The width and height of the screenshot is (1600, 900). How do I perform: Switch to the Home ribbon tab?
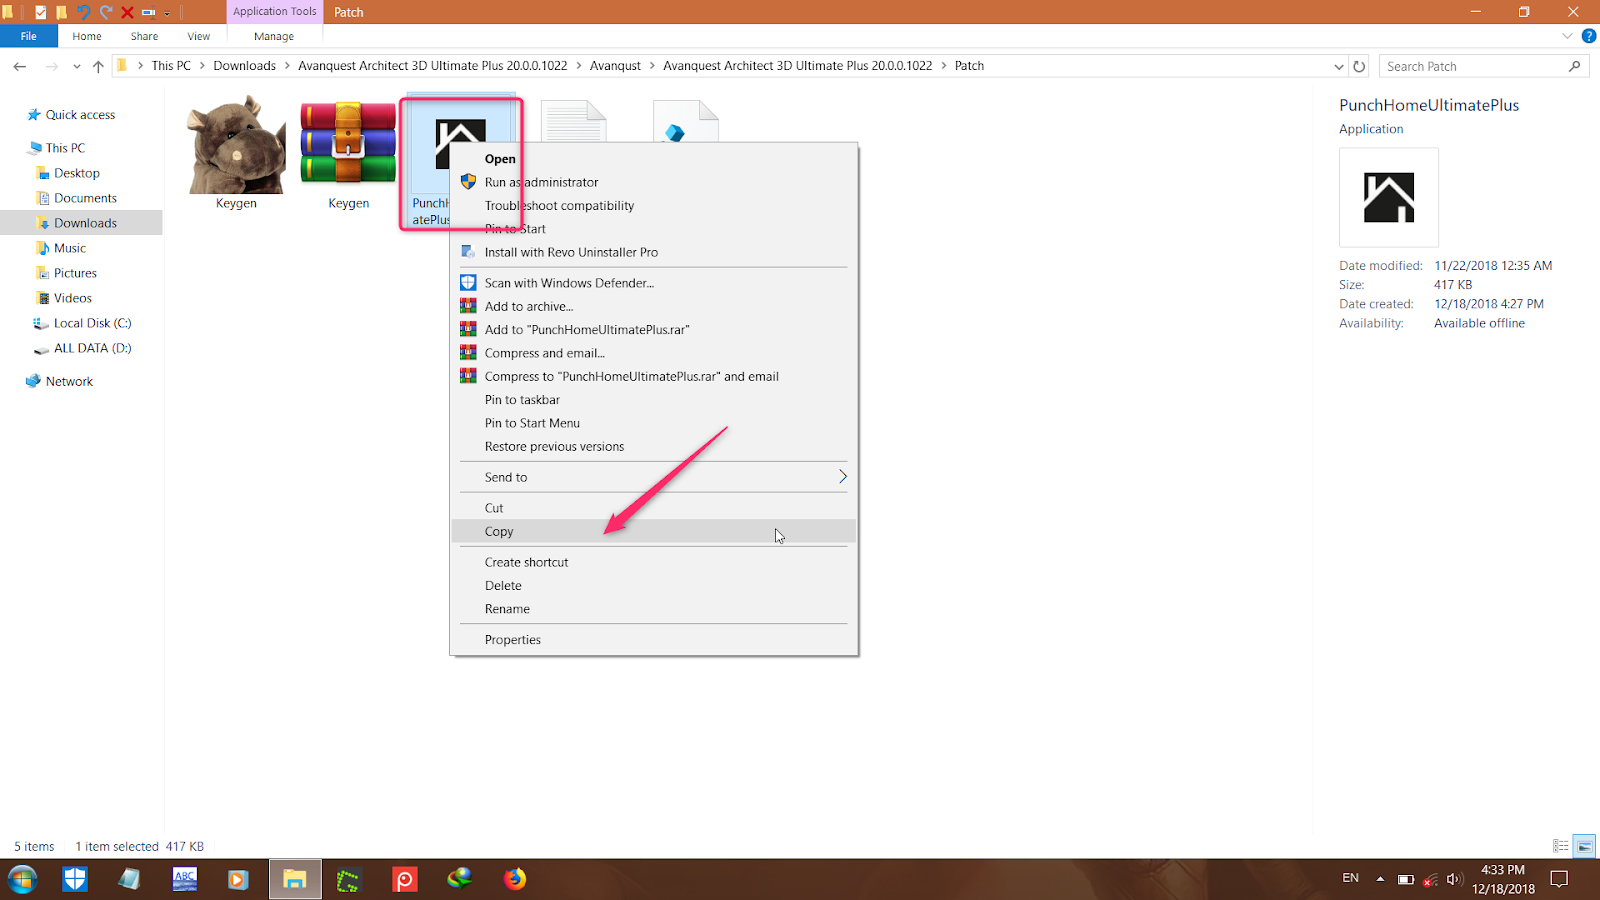pyautogui.click(x=87, y=36)
